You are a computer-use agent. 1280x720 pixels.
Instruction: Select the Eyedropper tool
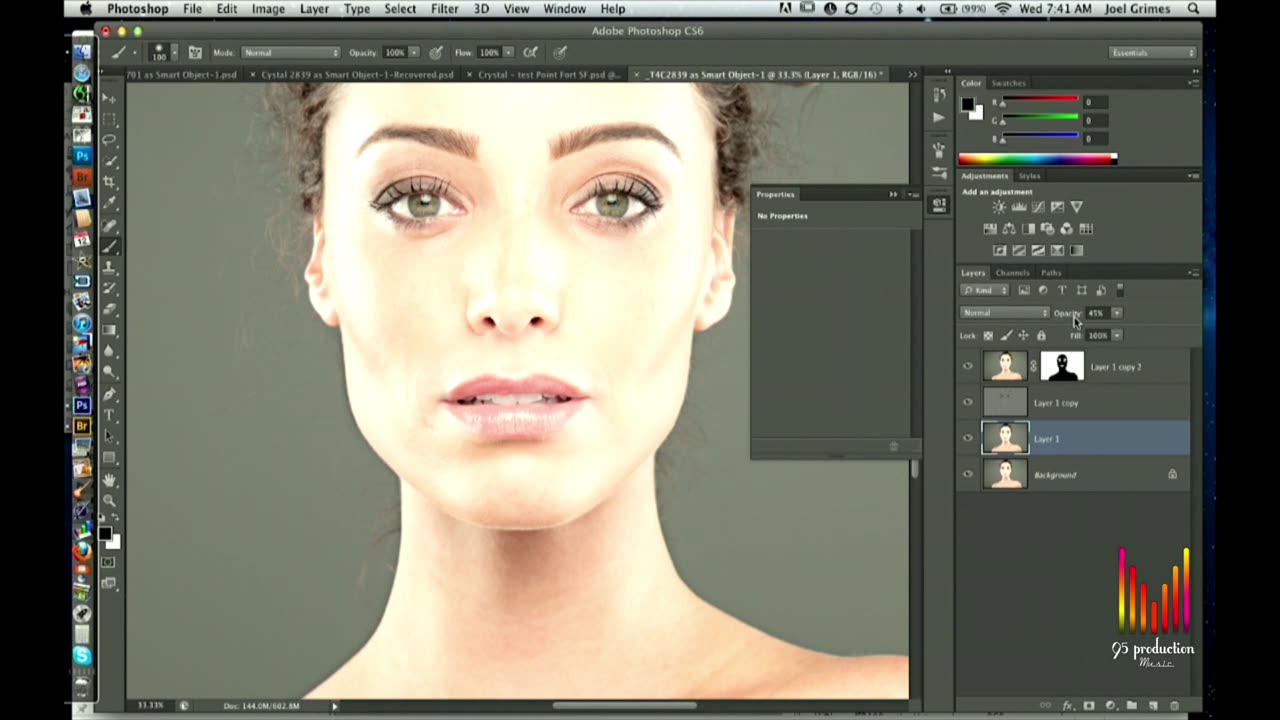point(110,203)
